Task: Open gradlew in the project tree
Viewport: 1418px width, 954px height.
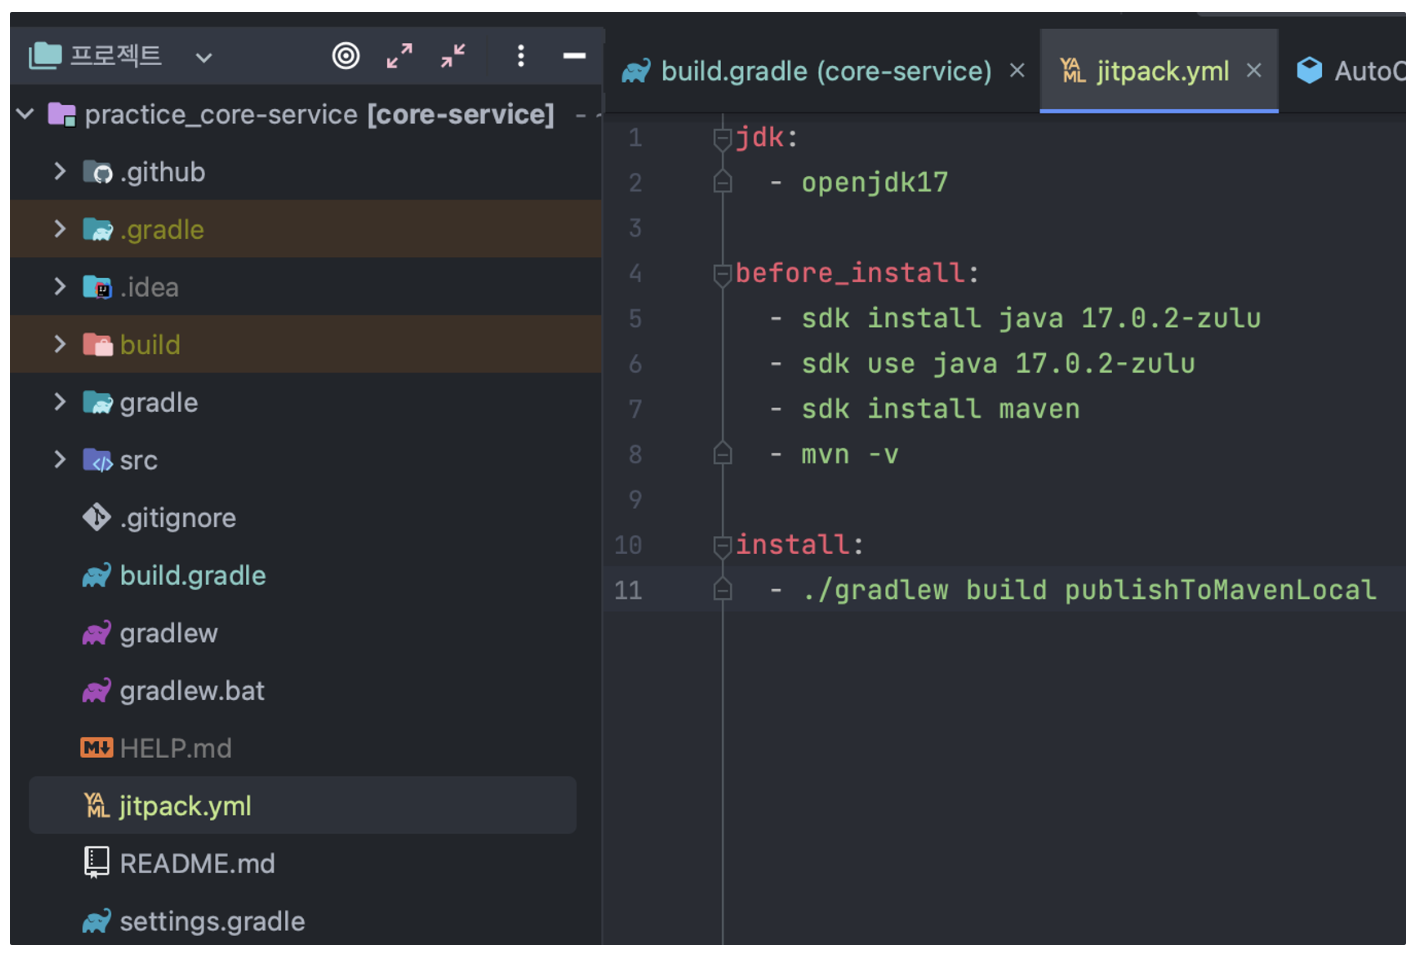Action: coord(169,634)
